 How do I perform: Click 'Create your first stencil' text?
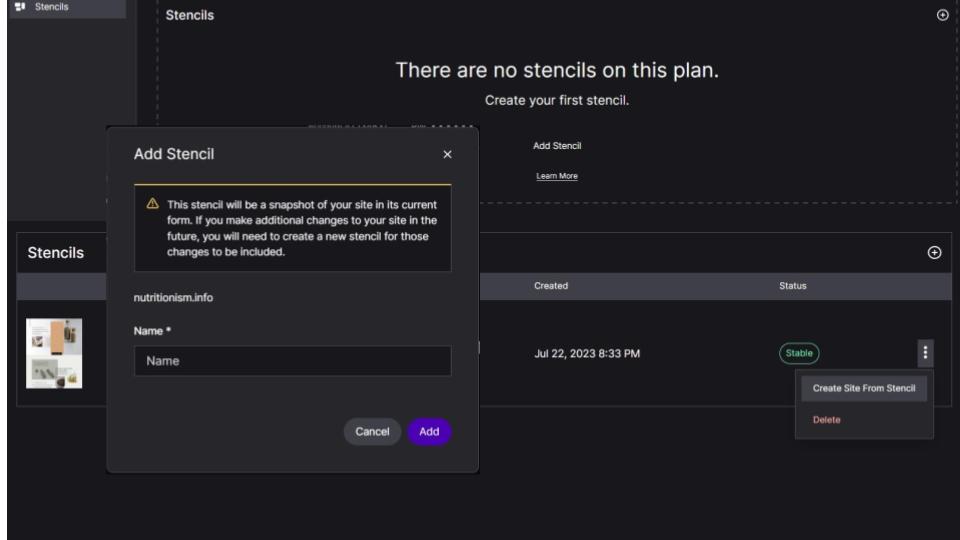coord(557,100)
